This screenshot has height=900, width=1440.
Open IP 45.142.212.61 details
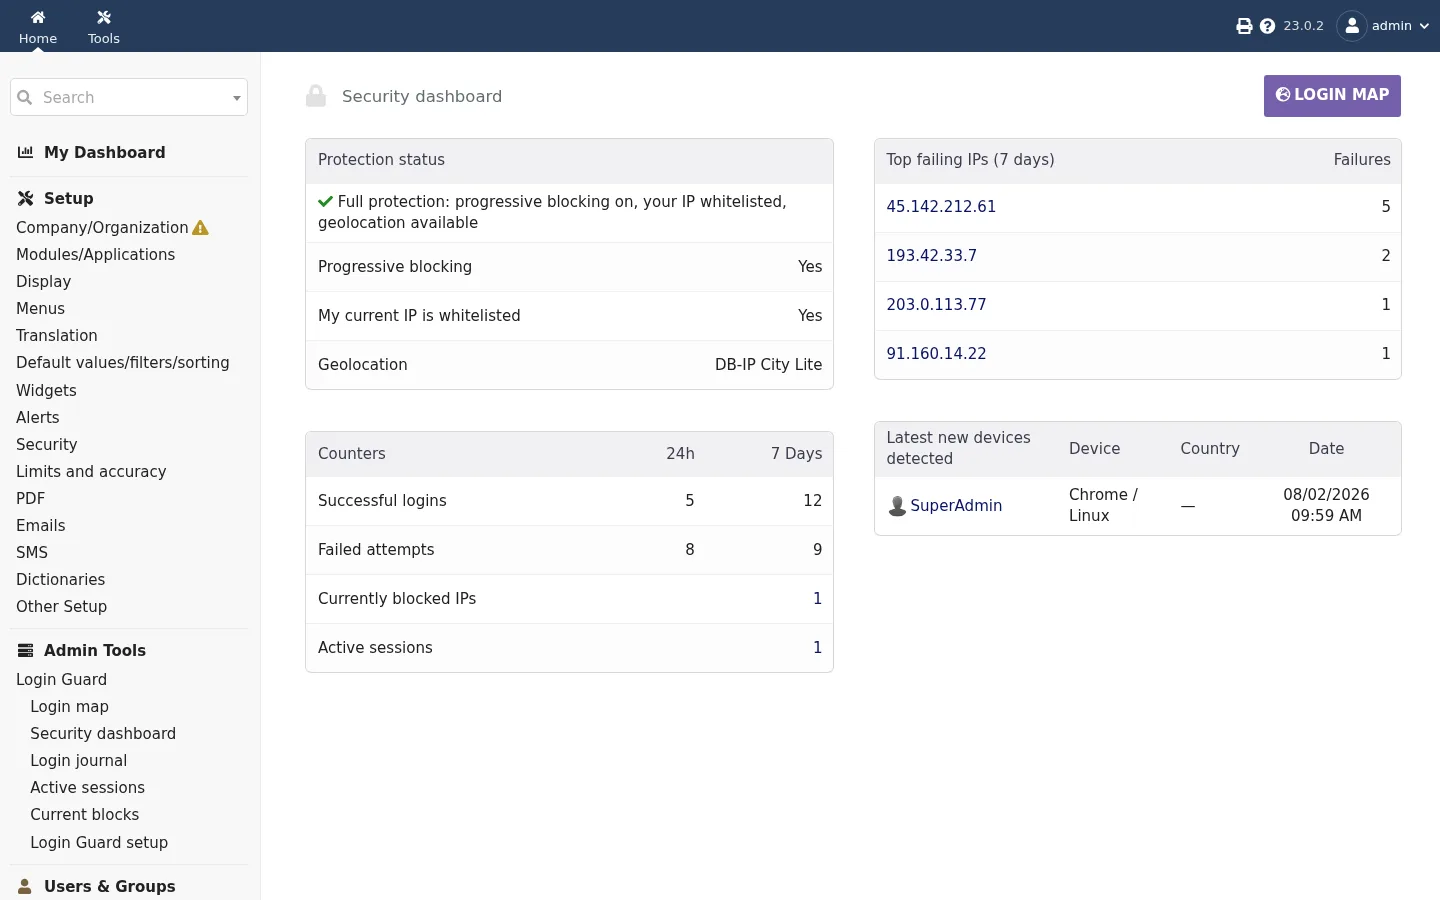click(x=941, y=207)
